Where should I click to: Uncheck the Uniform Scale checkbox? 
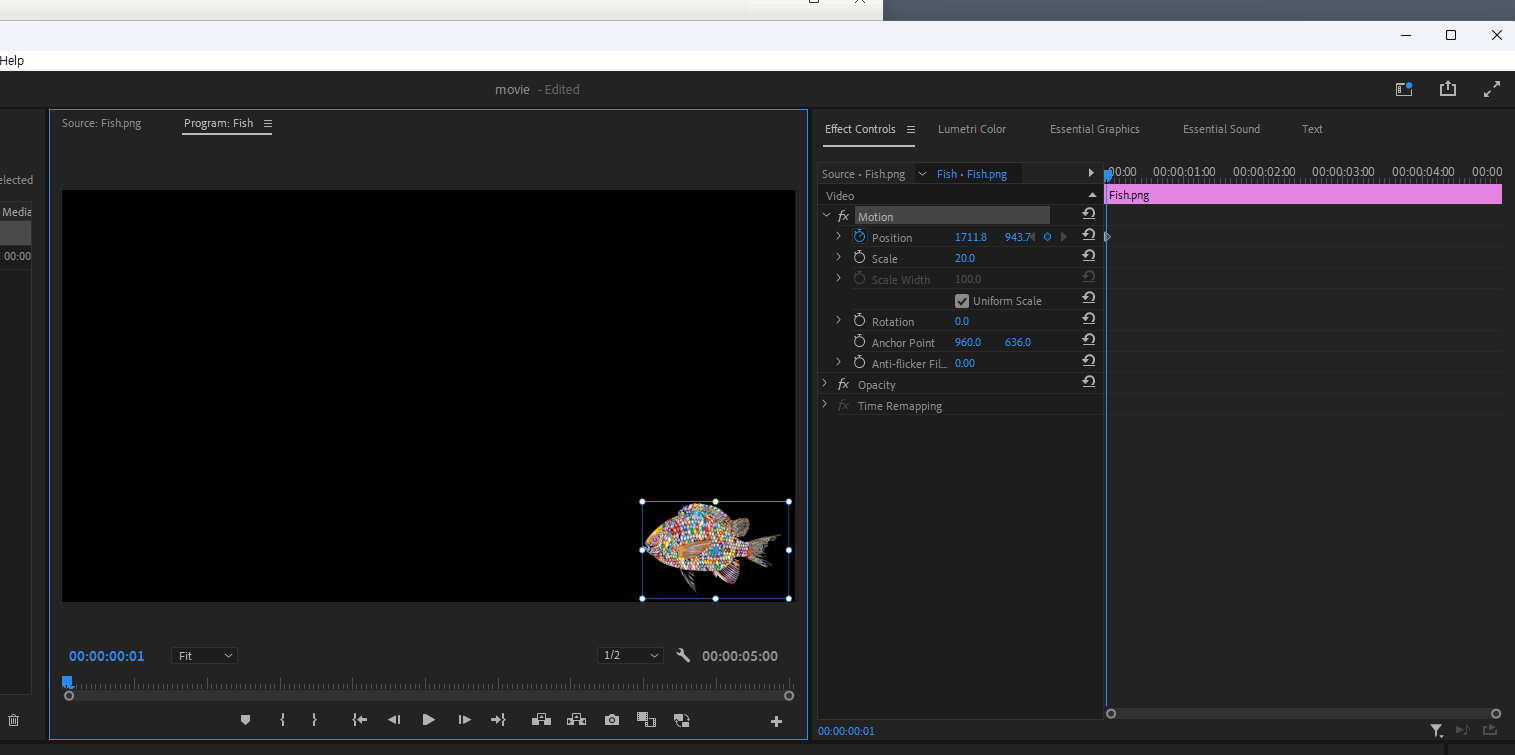pos(962,301)
